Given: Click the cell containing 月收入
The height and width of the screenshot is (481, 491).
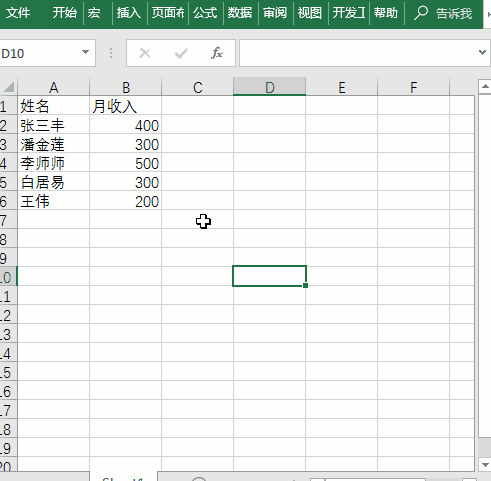Looking at the screenshot, I should pyautogui.click(x=126, y=106).
